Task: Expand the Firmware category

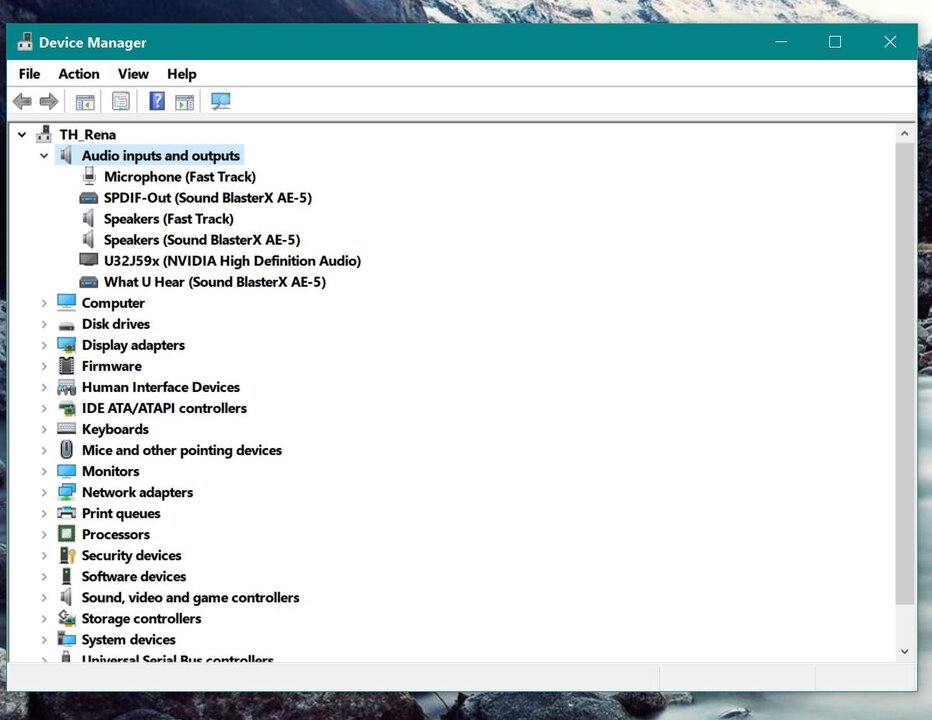Action: point(44,366)
